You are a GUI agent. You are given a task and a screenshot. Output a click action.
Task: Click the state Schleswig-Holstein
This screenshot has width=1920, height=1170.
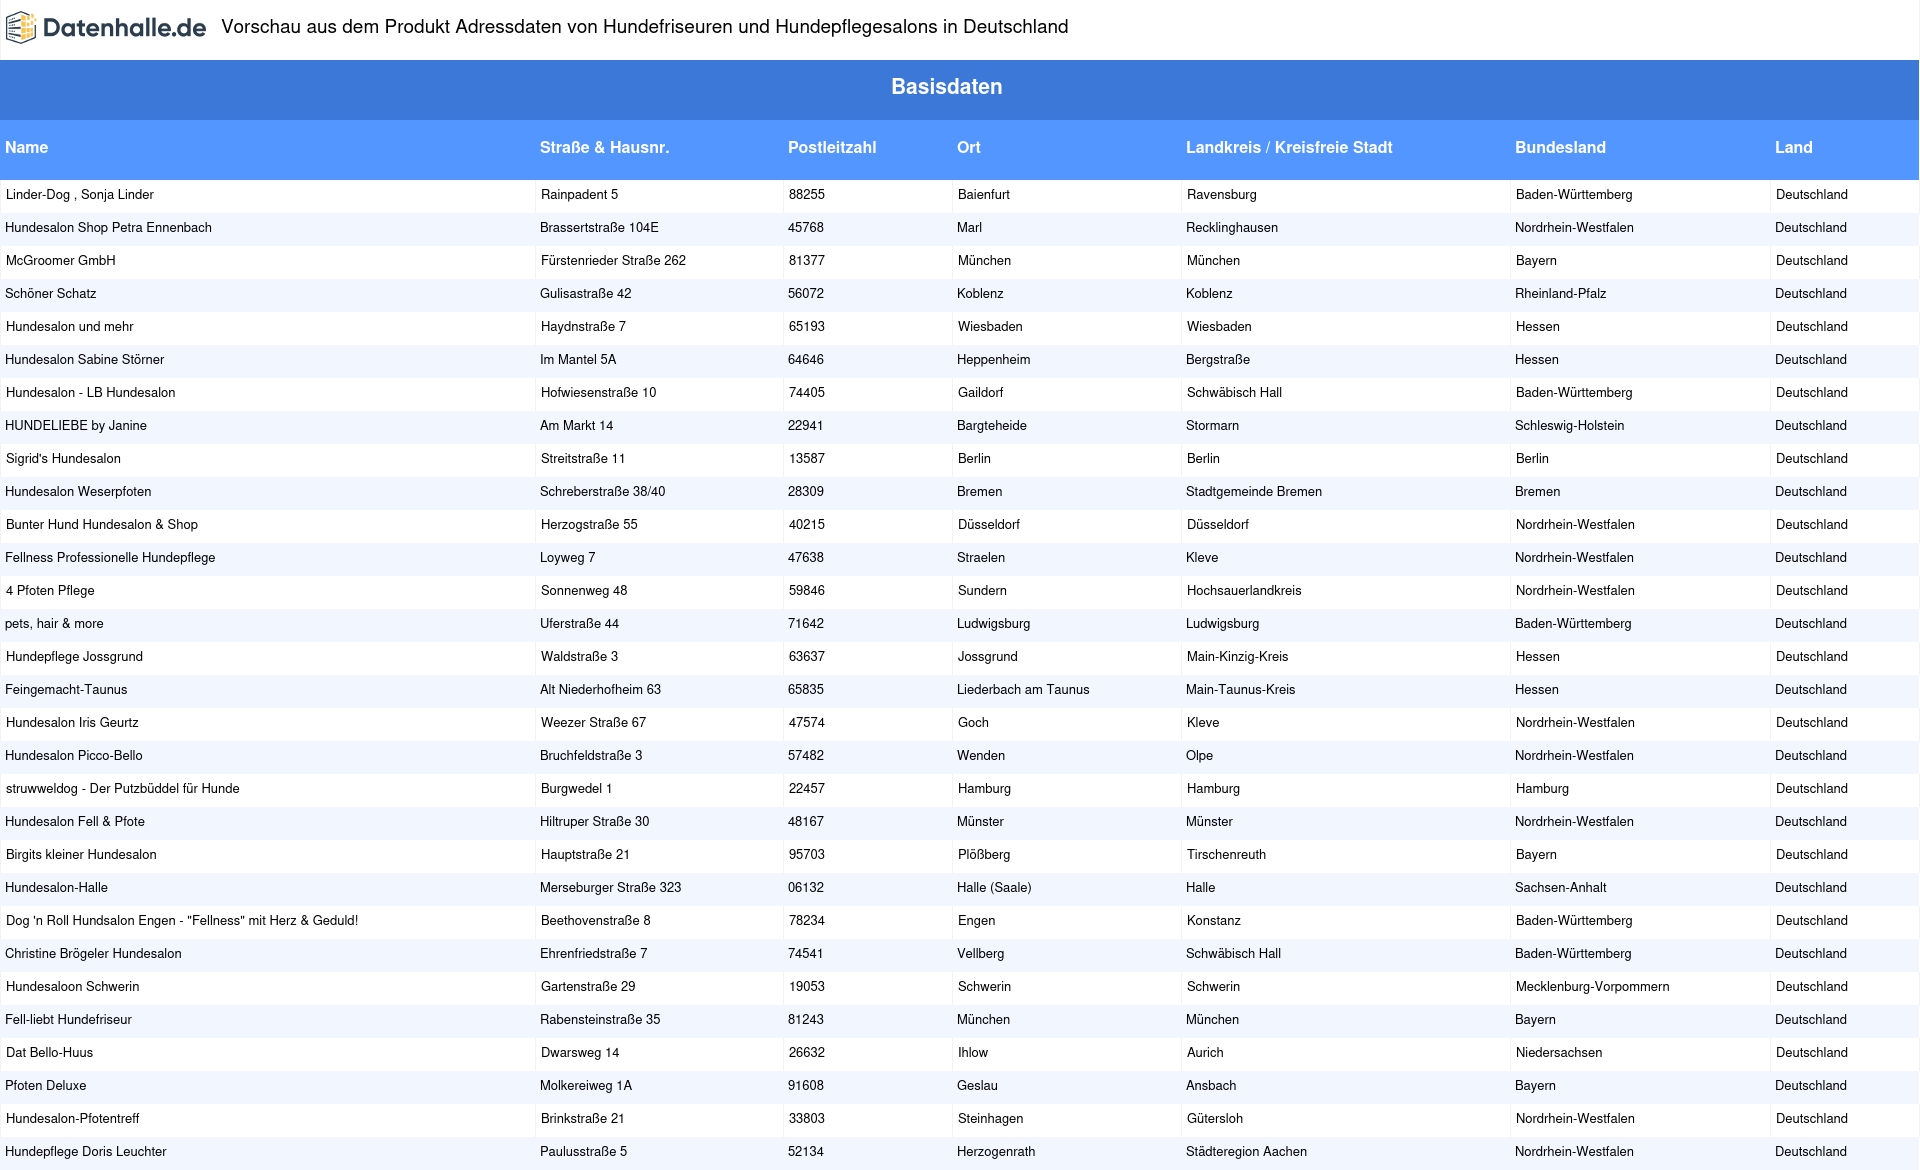pos(1570,425)
